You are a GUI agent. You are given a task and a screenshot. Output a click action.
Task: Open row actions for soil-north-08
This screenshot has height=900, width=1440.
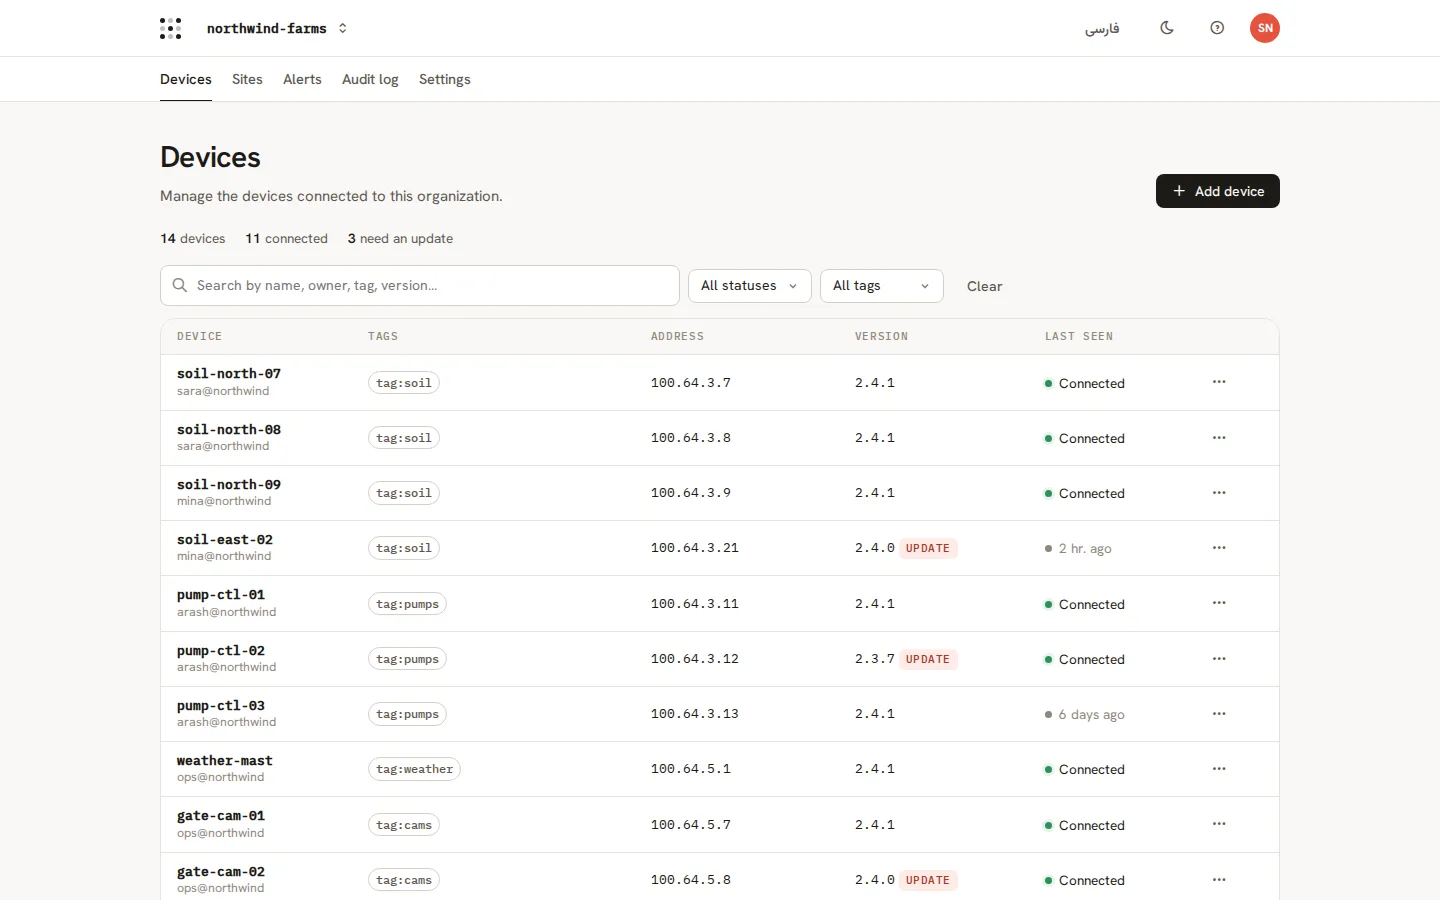point(1219,438)
